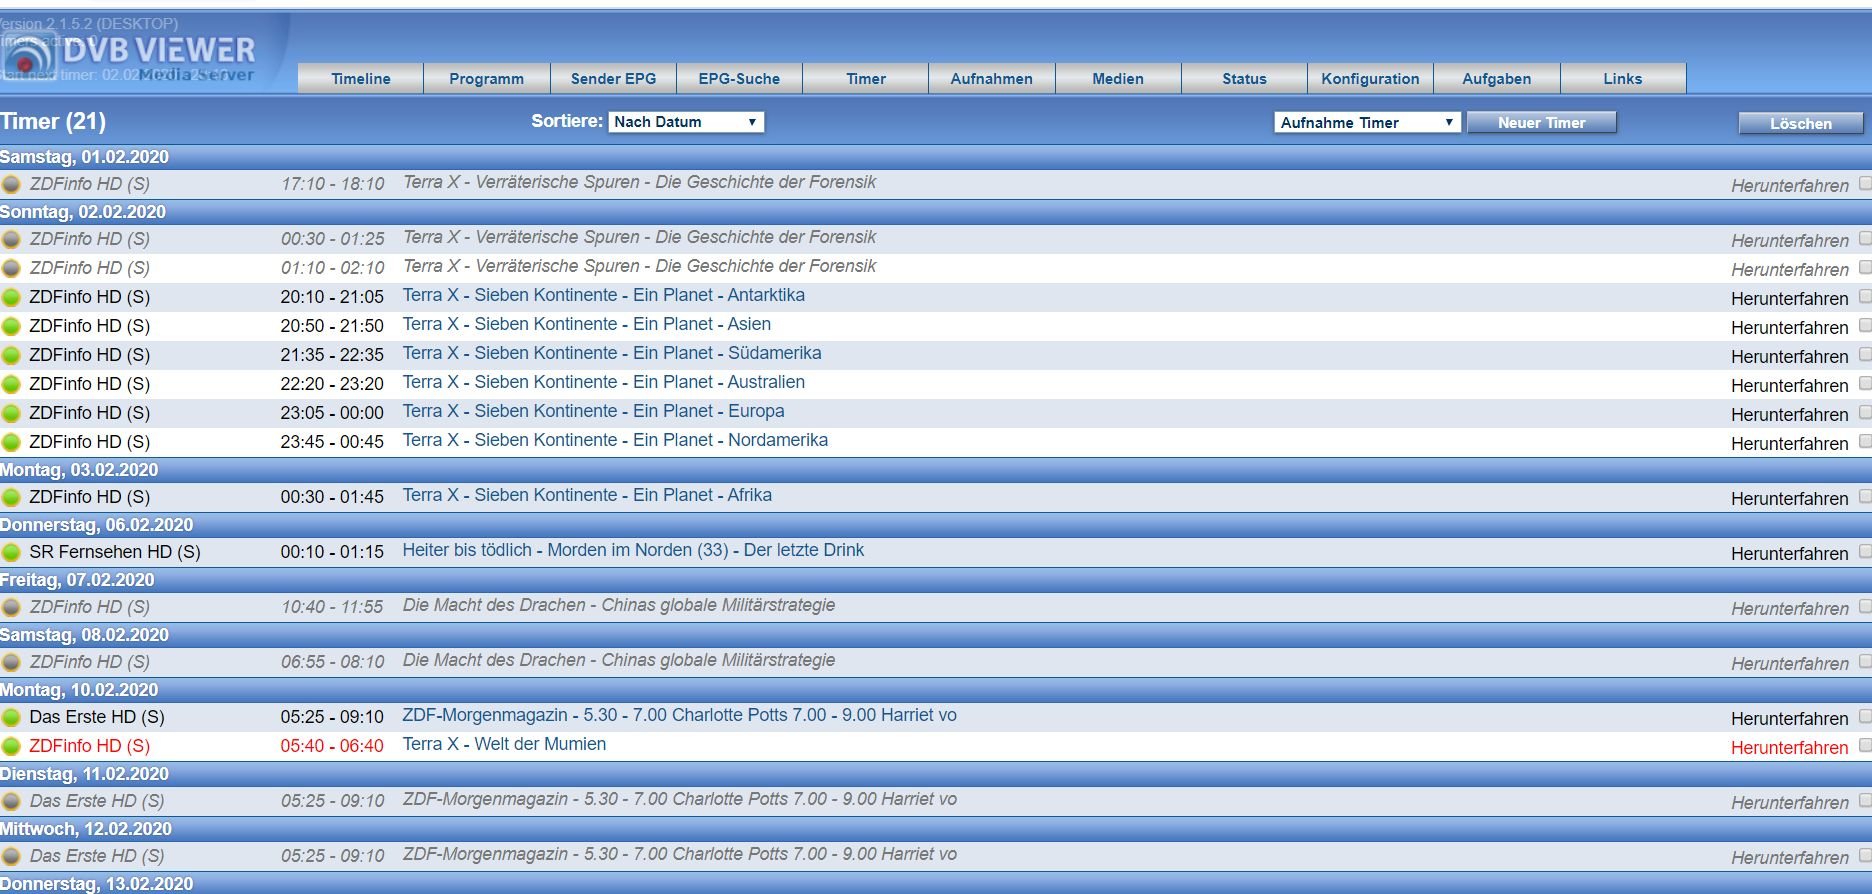Viewport: 1872px width, 894px height.
Task: Select checkbox for Der letzte Drink timer
Action: tap(1864, 552)
